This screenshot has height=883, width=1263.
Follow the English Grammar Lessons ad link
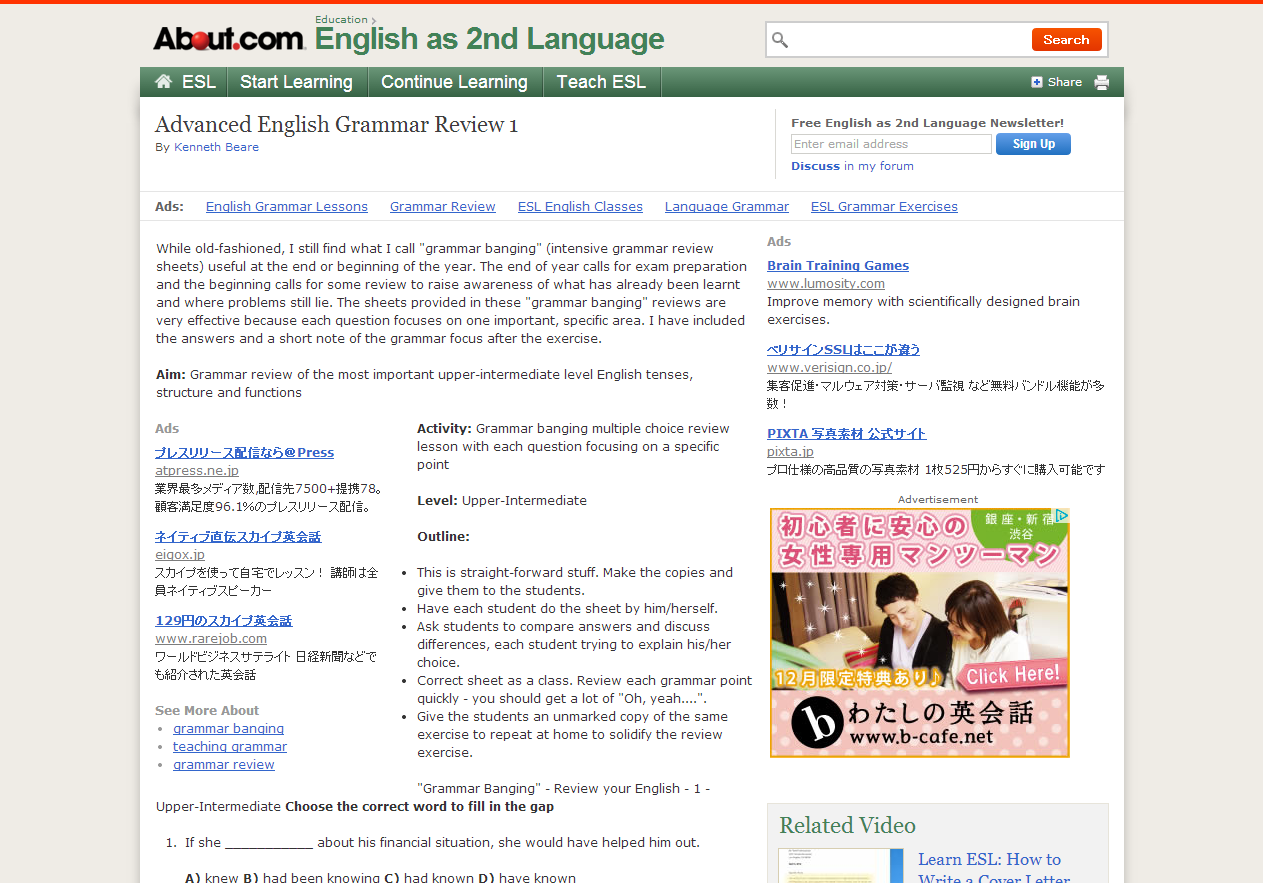click(x=286, y=207)
